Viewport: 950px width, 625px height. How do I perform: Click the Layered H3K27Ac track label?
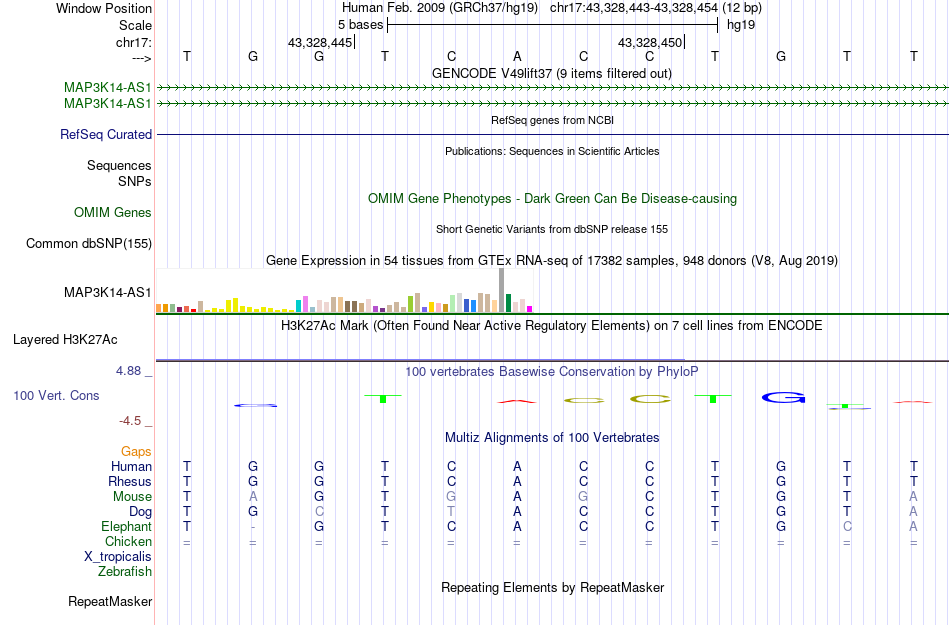[x=65, y=340]
